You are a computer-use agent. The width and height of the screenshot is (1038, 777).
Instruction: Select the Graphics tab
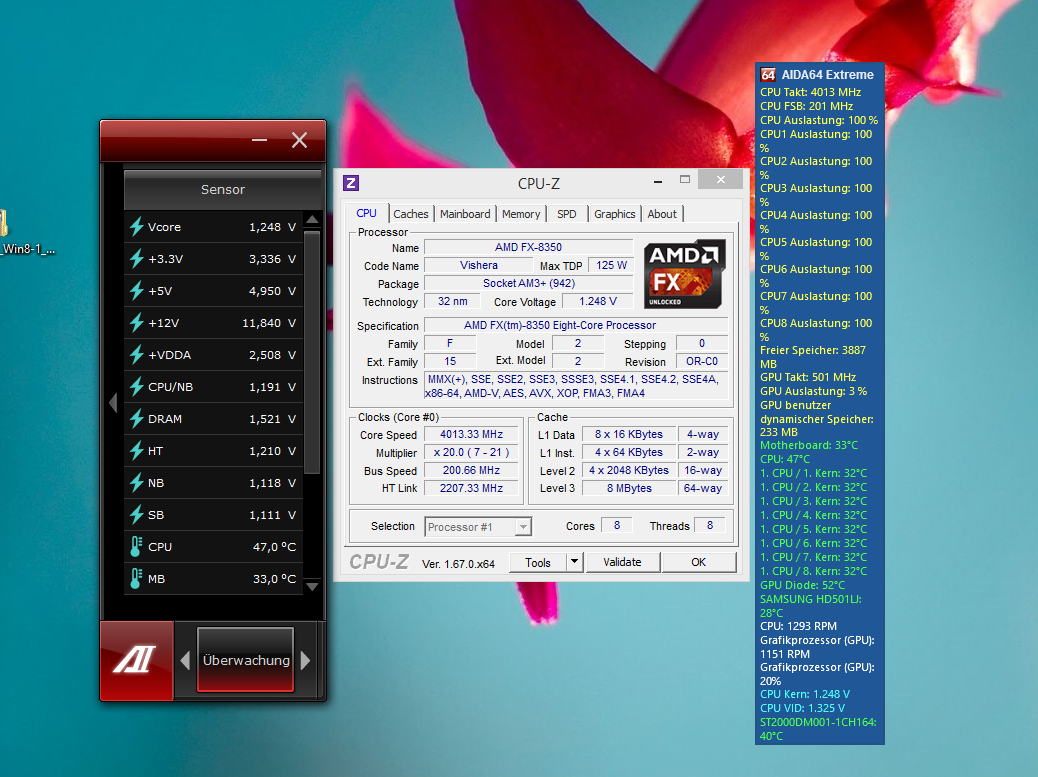614,214
